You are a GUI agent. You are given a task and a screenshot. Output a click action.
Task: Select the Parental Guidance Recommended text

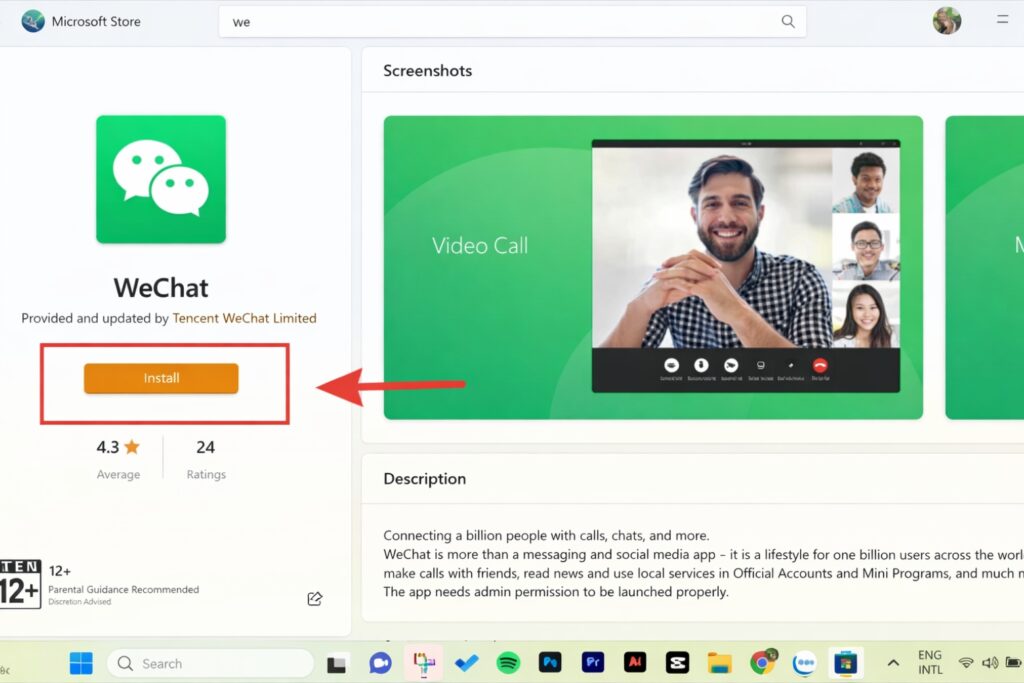click(123, 589)
